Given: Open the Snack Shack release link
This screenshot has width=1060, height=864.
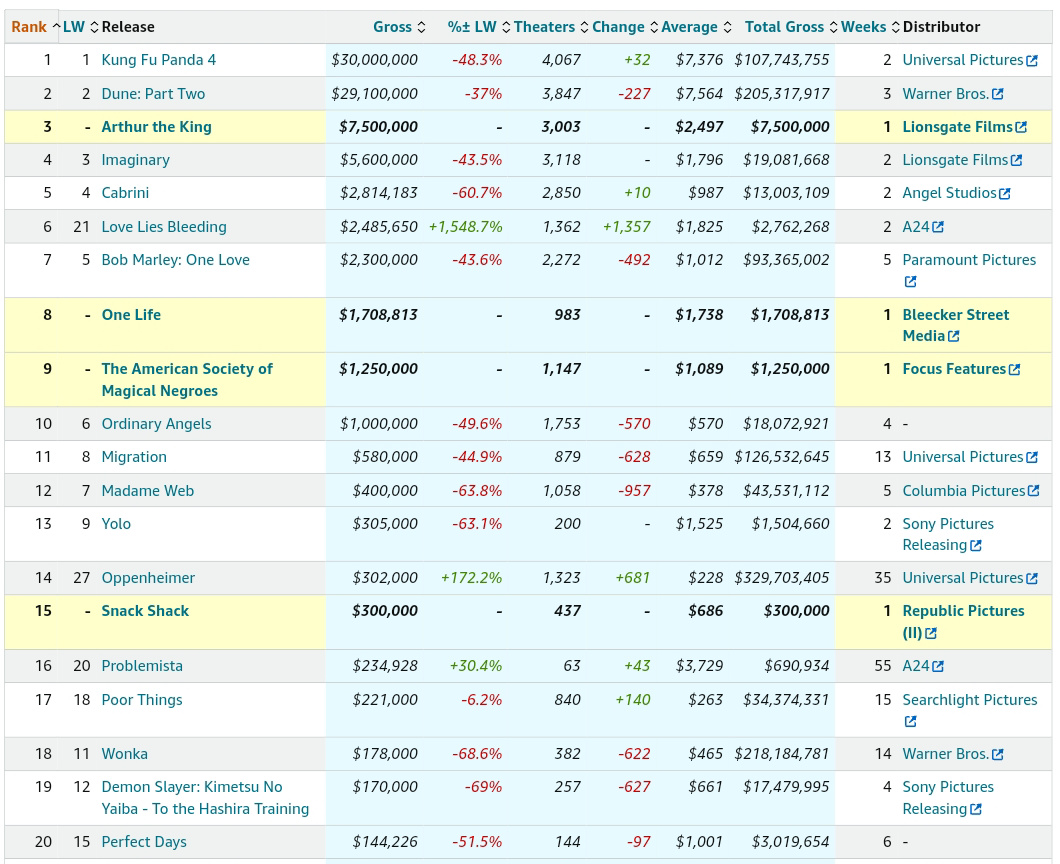Looking at the screenshot, I should coord(145,610).
